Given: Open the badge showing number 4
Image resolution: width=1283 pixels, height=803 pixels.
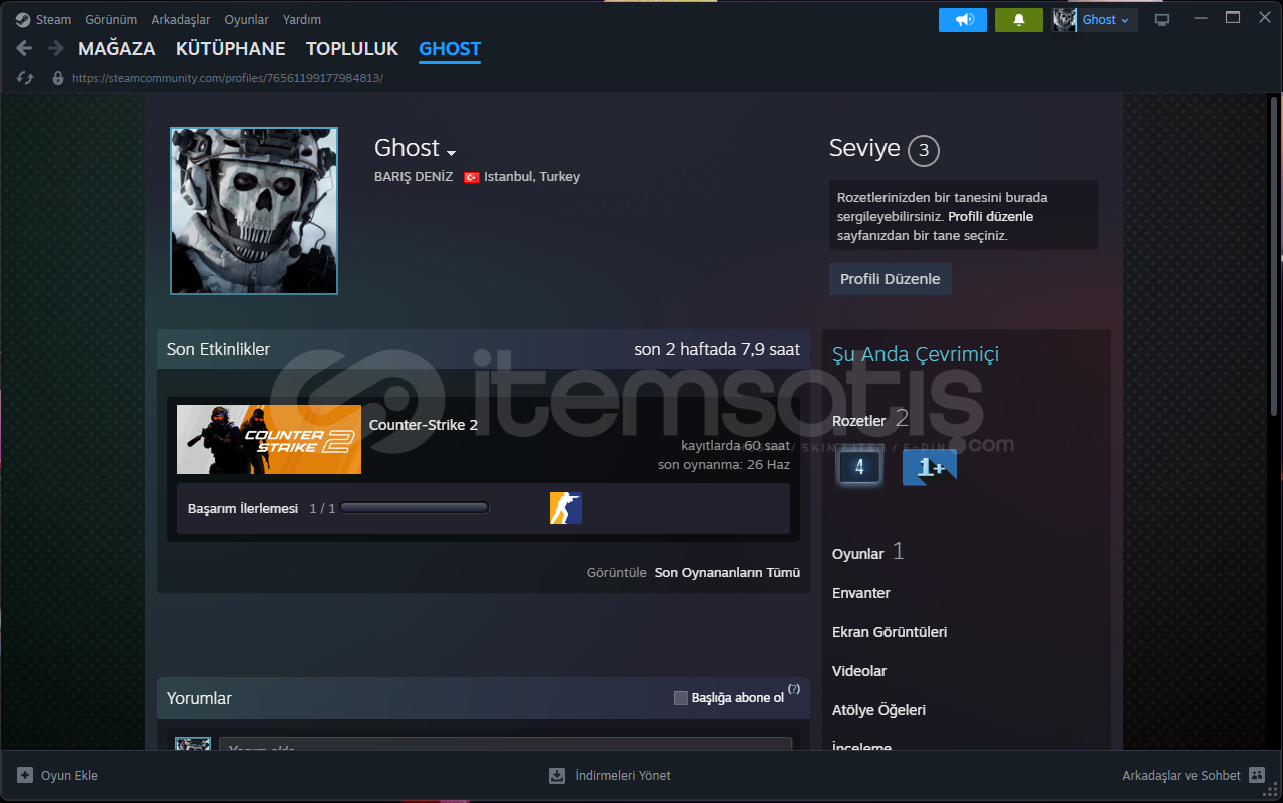Looking at the screenshot, I should pos(859,467).
